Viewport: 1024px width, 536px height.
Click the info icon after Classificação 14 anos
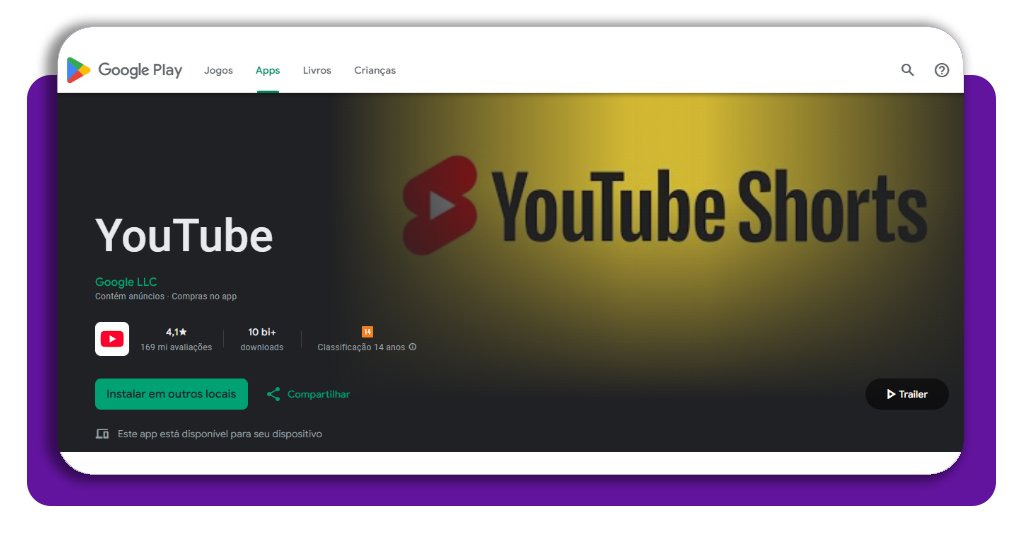click(413, 347)
